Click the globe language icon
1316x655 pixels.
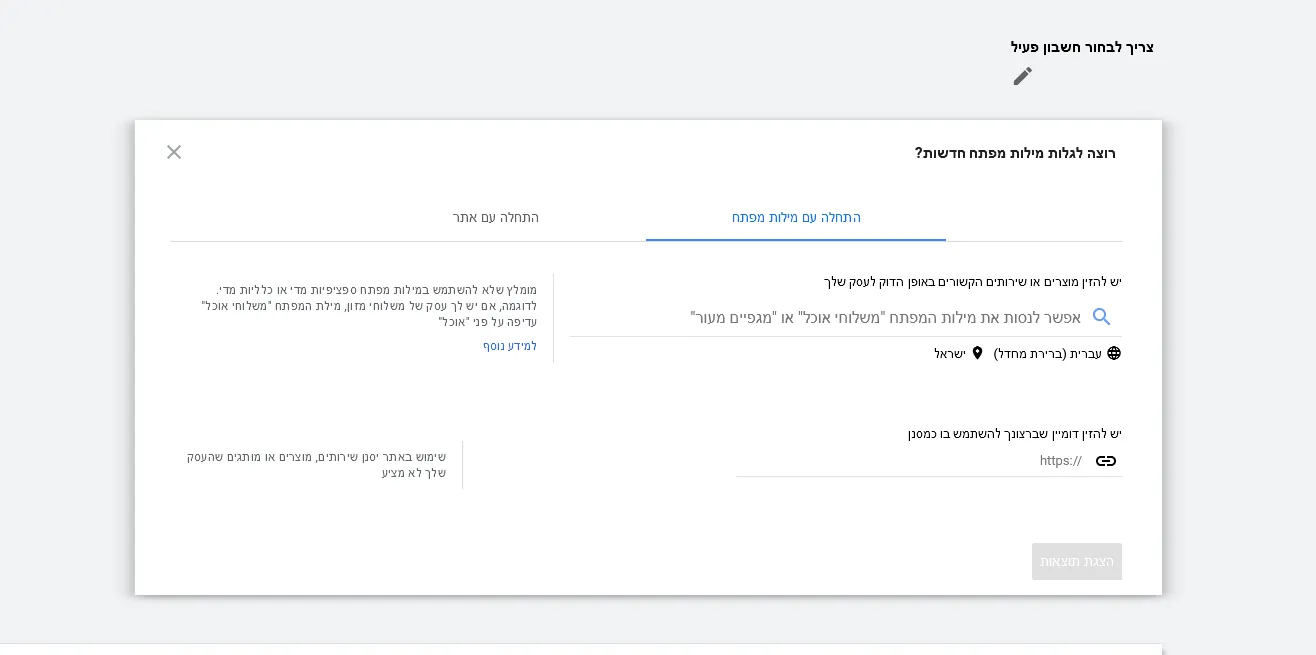[1113, 354]
